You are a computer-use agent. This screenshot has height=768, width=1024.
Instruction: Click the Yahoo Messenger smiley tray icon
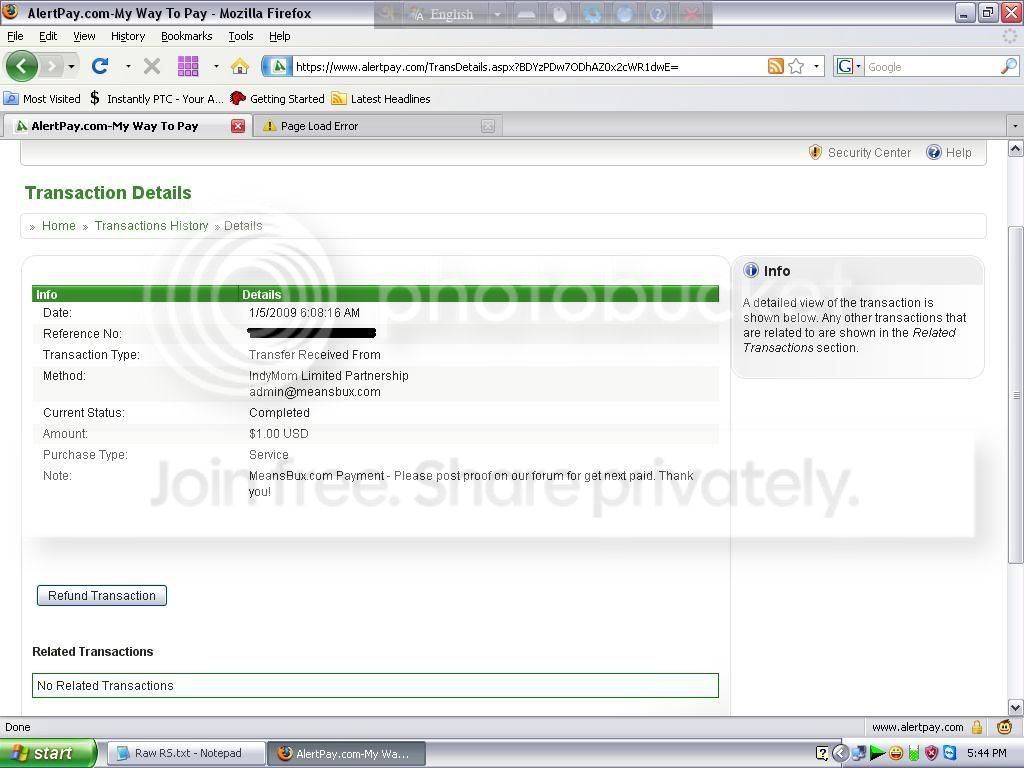point(896,754)
